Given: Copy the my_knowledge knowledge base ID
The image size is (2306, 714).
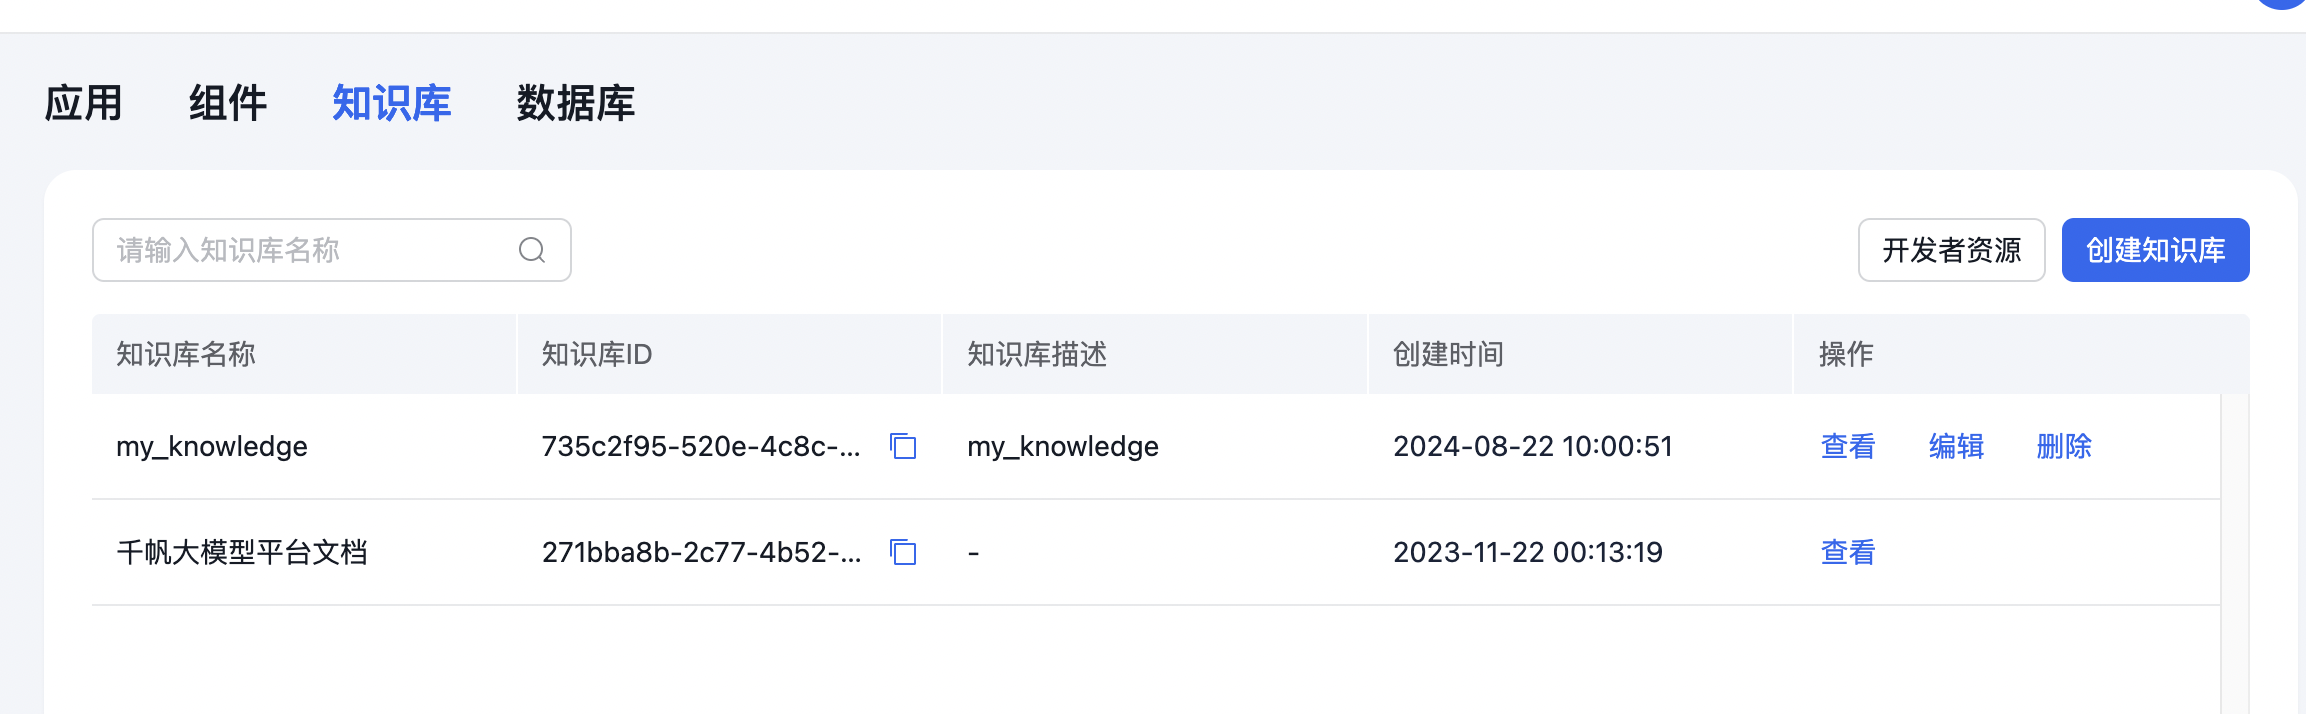Looking at the screenshot, I should point(903,448).
